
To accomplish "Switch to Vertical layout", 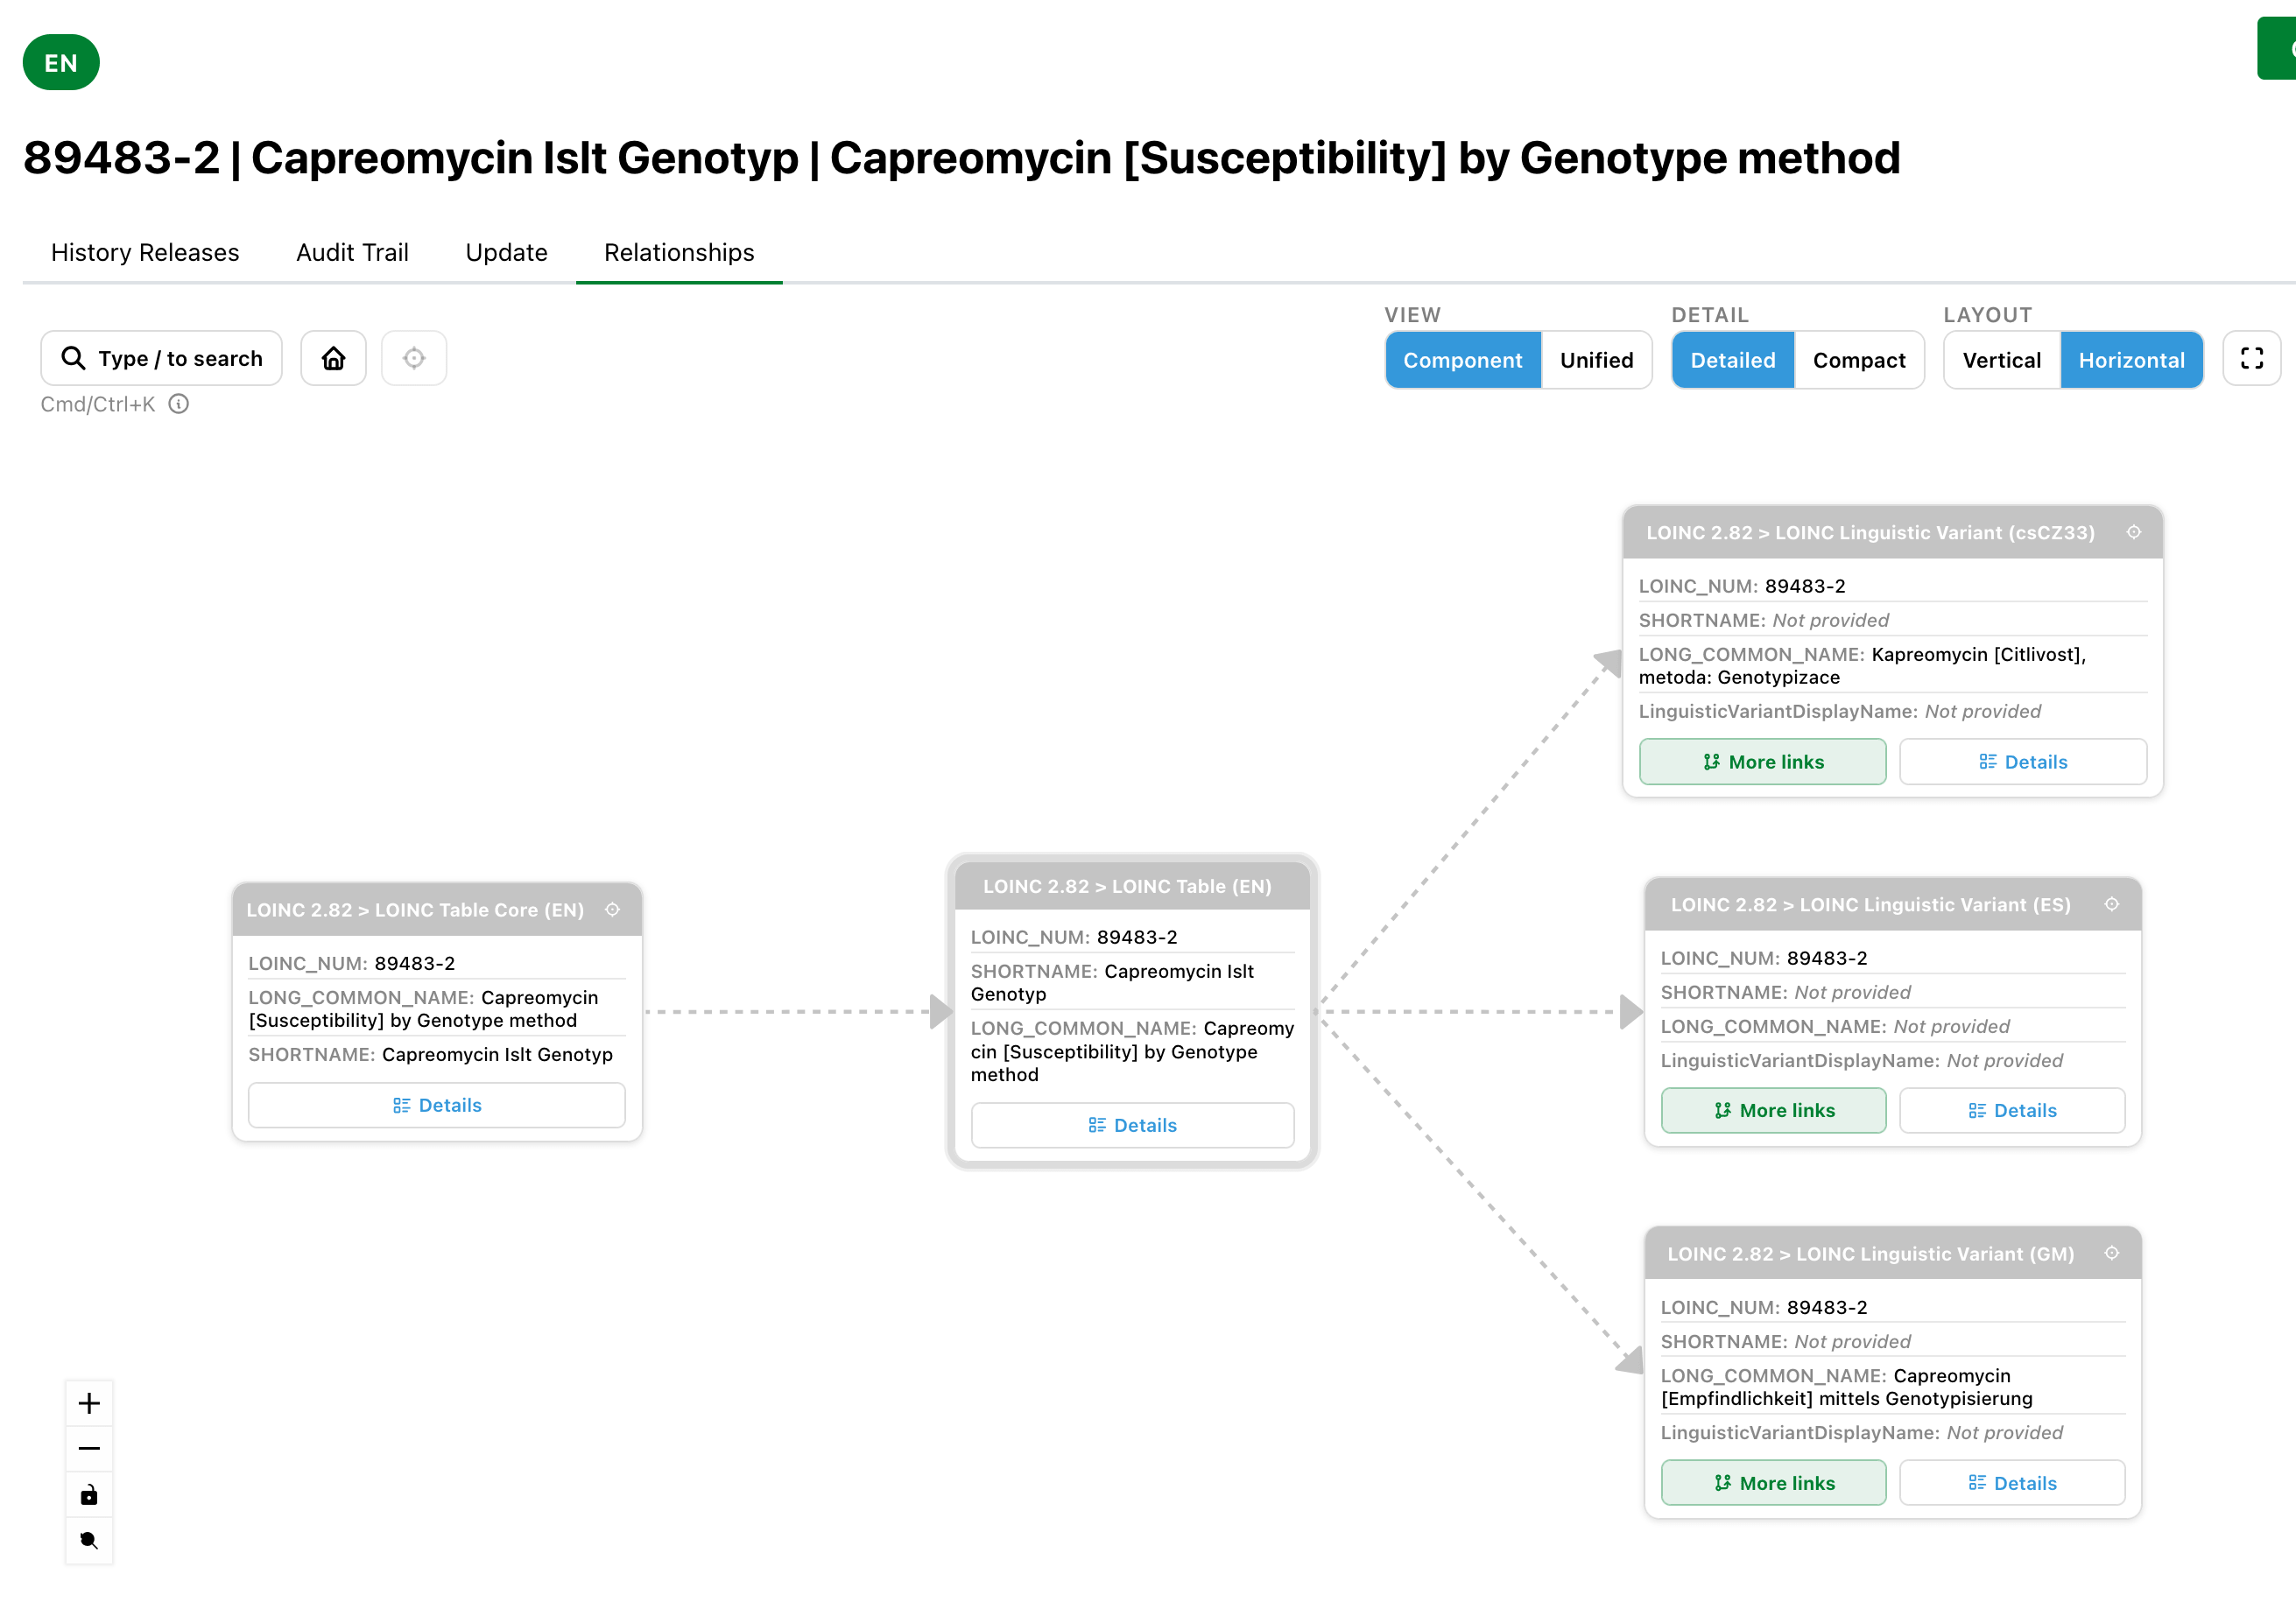I will 2001,360.
